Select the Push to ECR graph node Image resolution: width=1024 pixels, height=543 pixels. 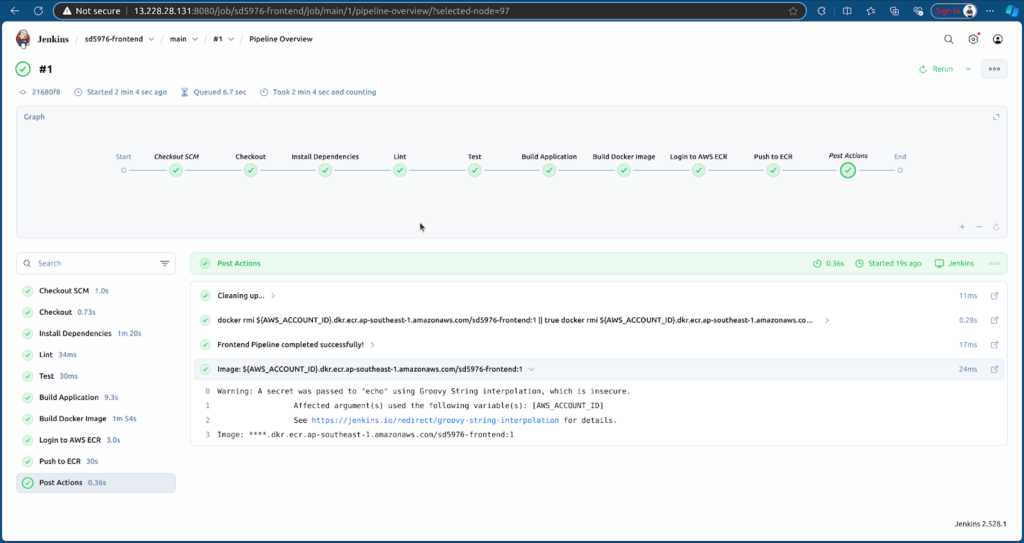pyautogui.click(x=773, y=171)
